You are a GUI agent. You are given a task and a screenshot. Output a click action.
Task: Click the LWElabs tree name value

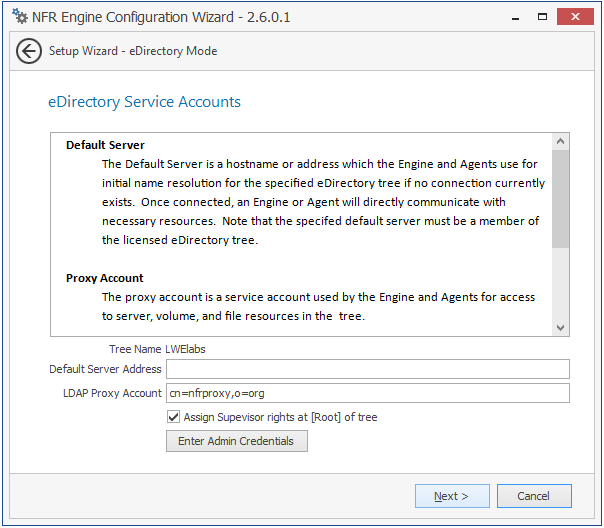tap(185, 349)
